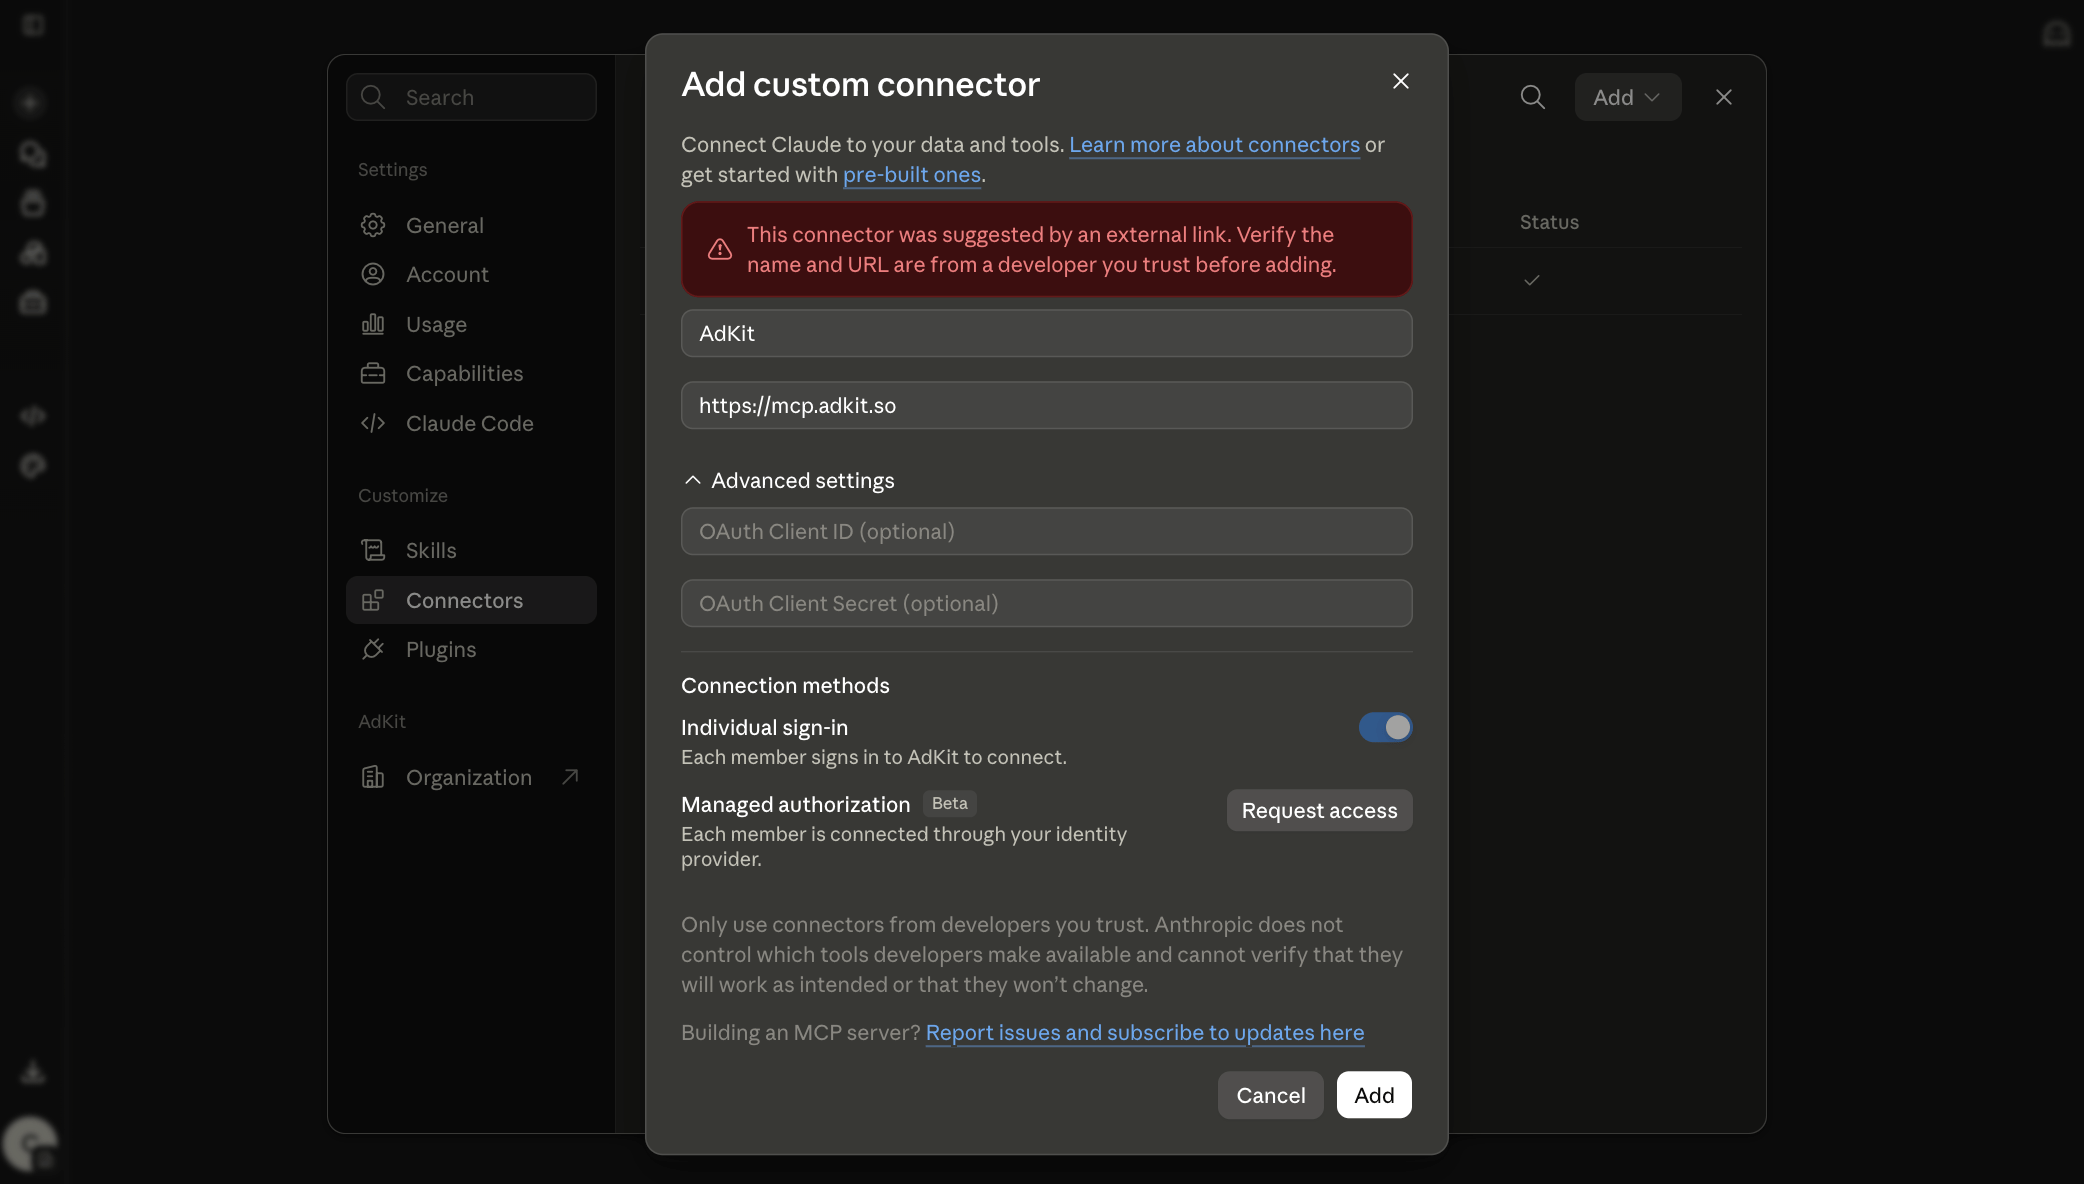2084x1184 pixels.
Task: Click Request access for Managed authorization
Action: (x=1319, y=810)
